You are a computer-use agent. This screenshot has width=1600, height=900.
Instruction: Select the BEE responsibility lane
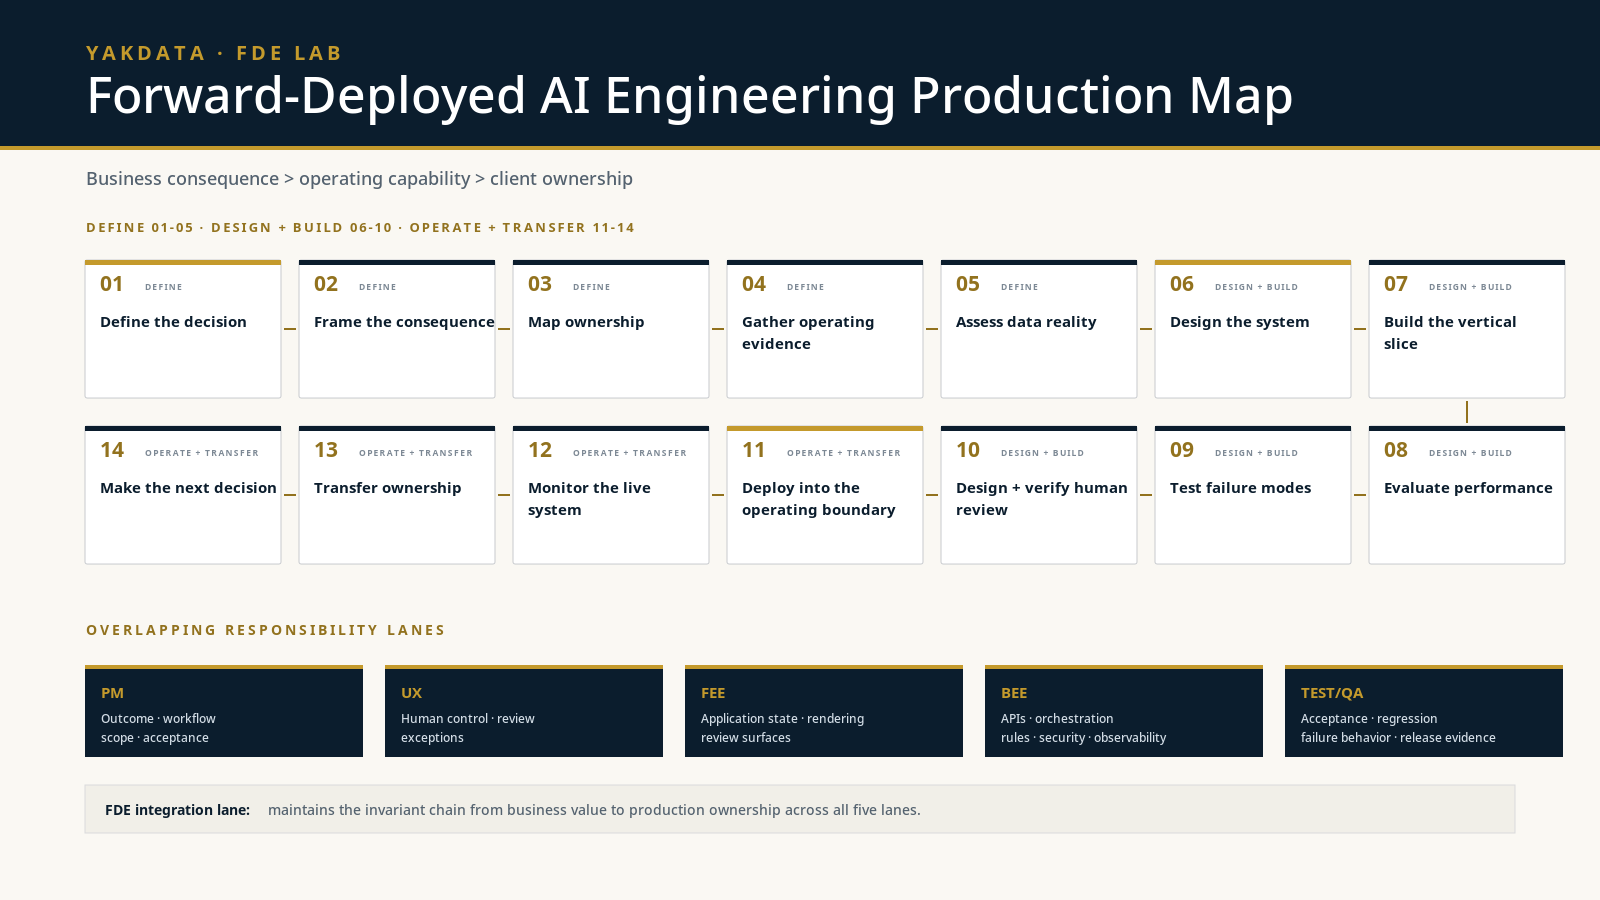(x=1124, y=711)
